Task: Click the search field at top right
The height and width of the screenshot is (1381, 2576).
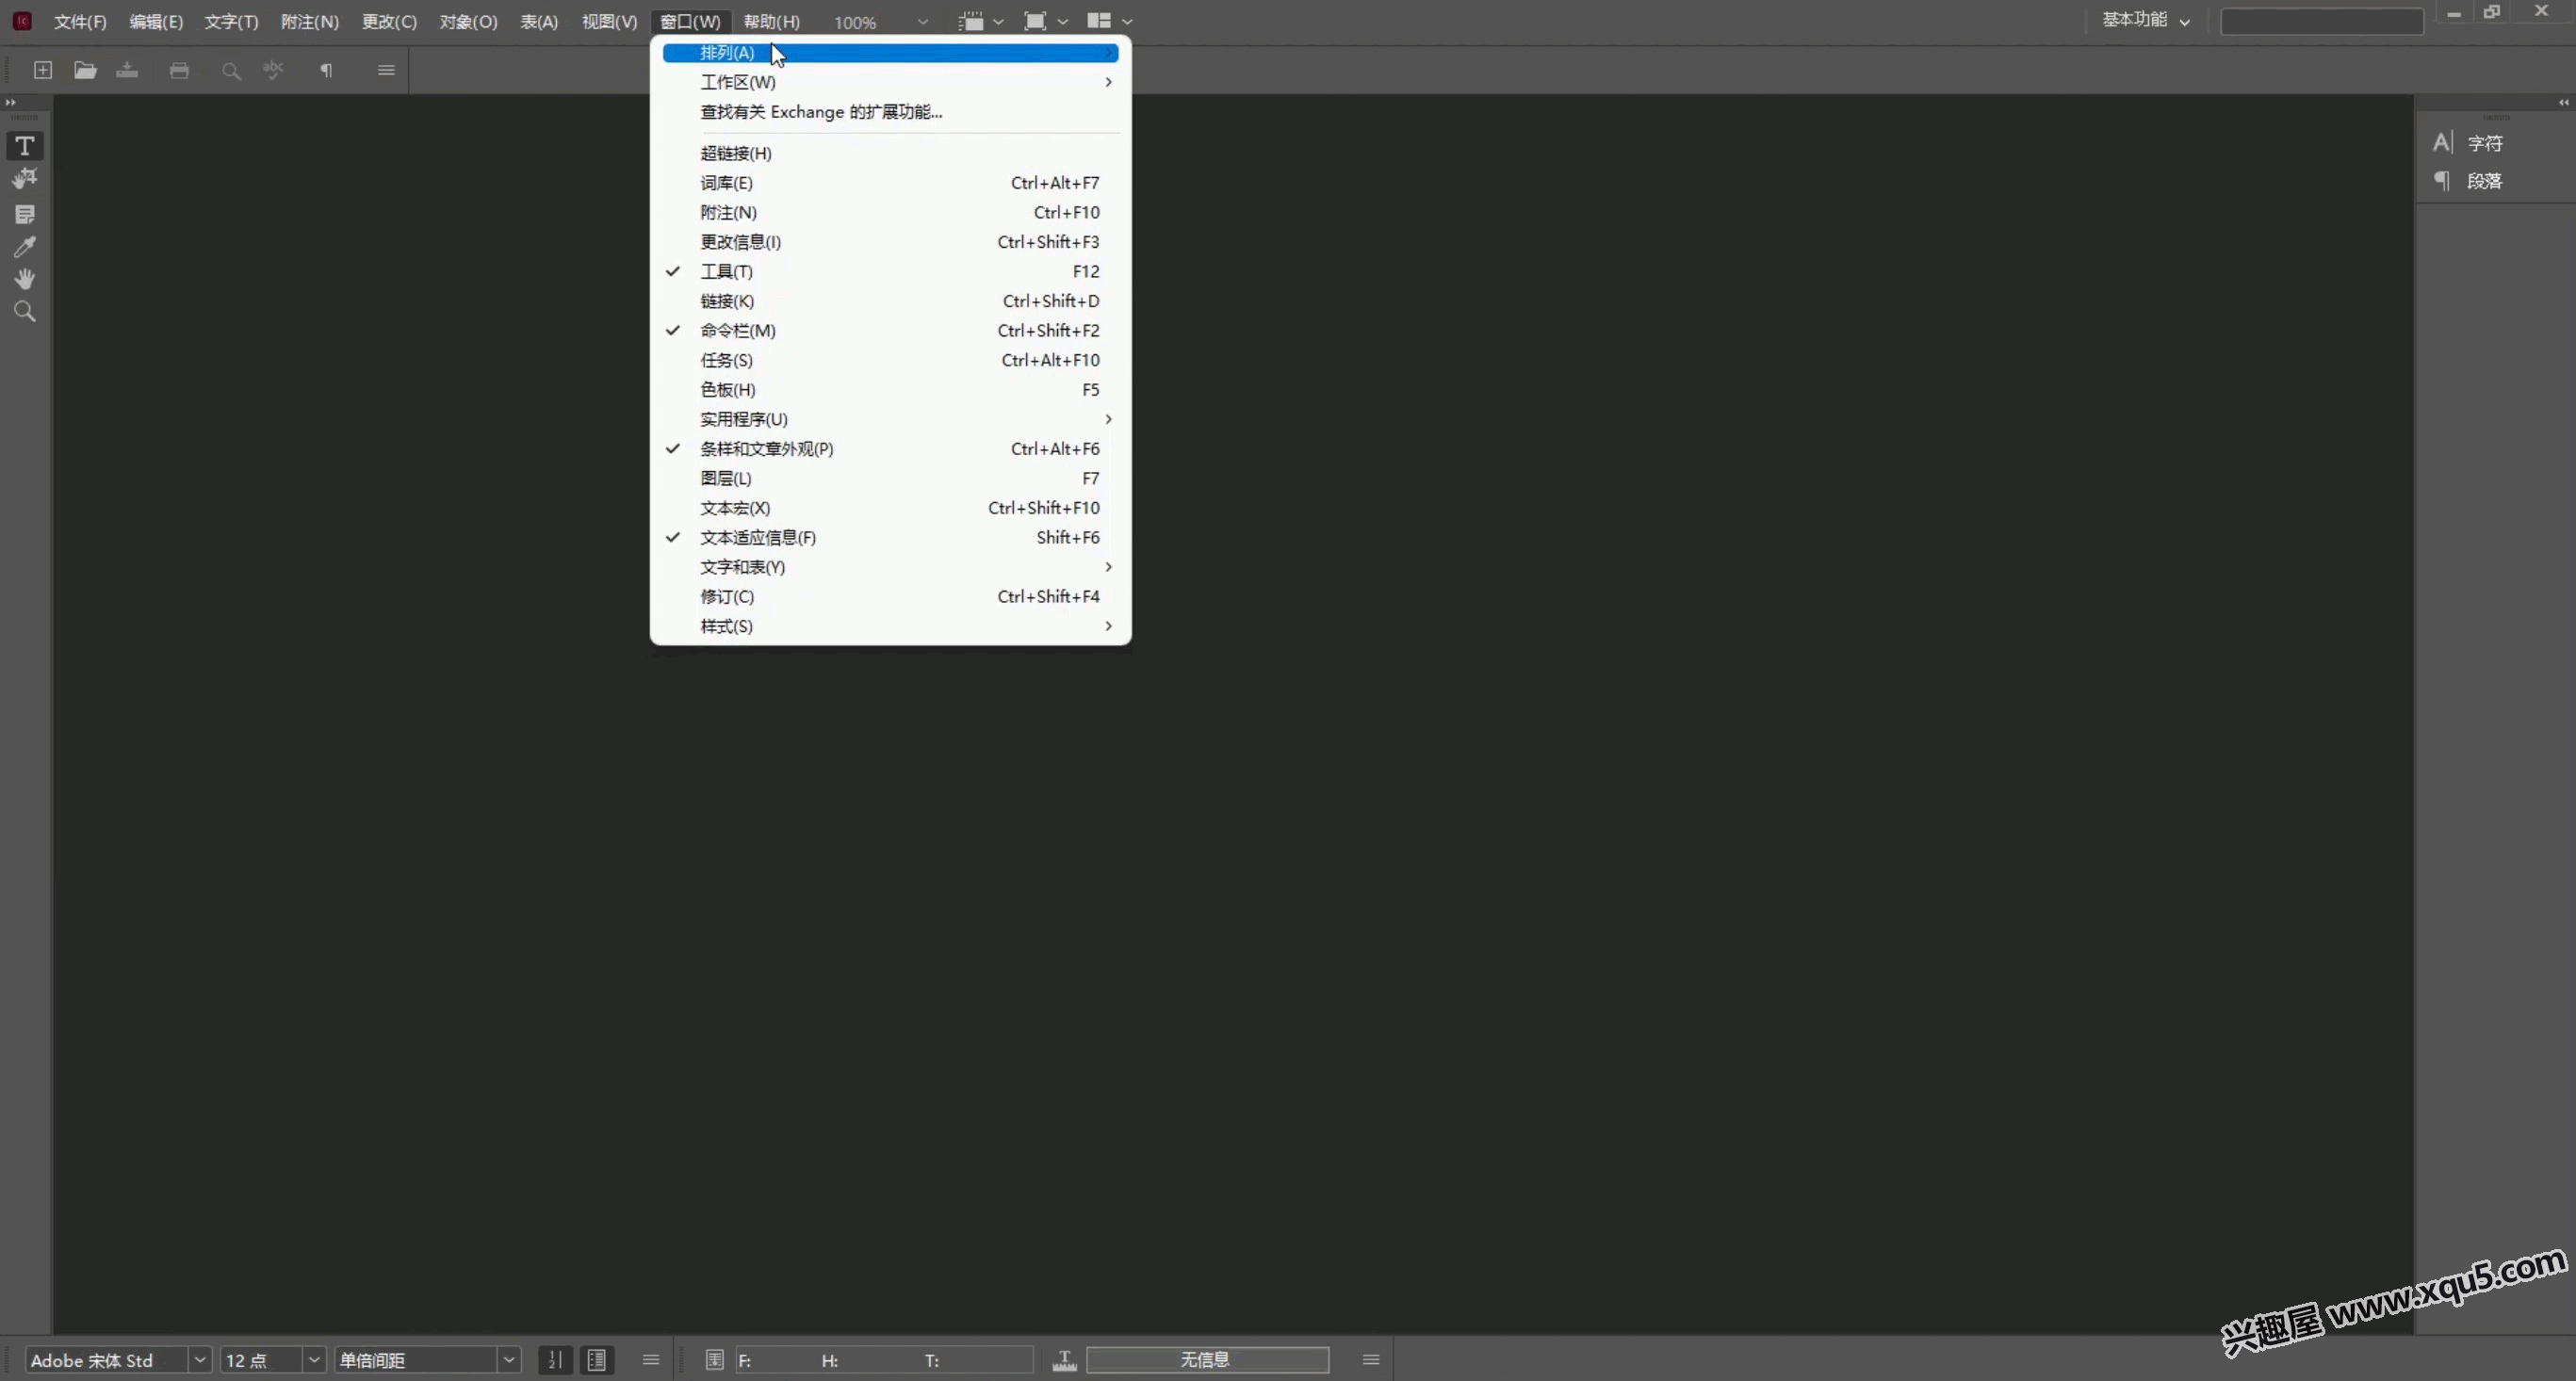Action: pos(2321,21)
